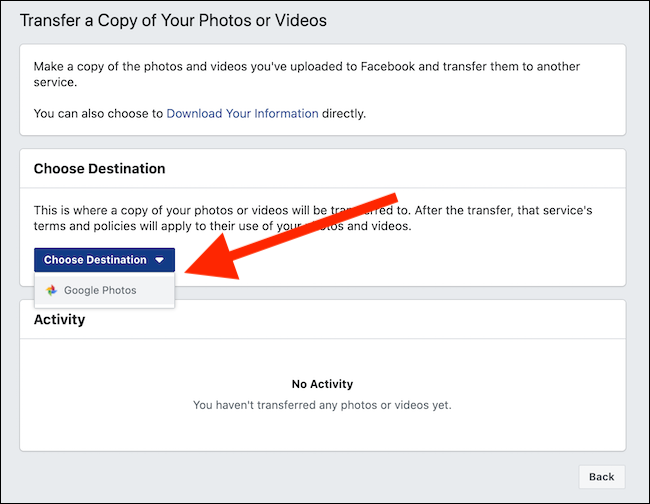650x504 pixels.
Task: Click the 'You can also choose to' text
Action: [x=98, y=114]
